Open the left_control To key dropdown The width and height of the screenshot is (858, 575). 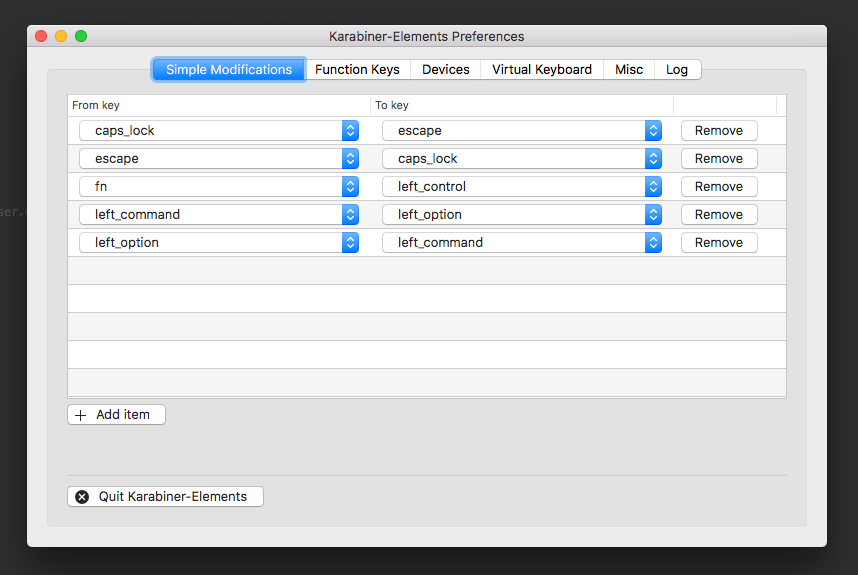coord(522,187)
